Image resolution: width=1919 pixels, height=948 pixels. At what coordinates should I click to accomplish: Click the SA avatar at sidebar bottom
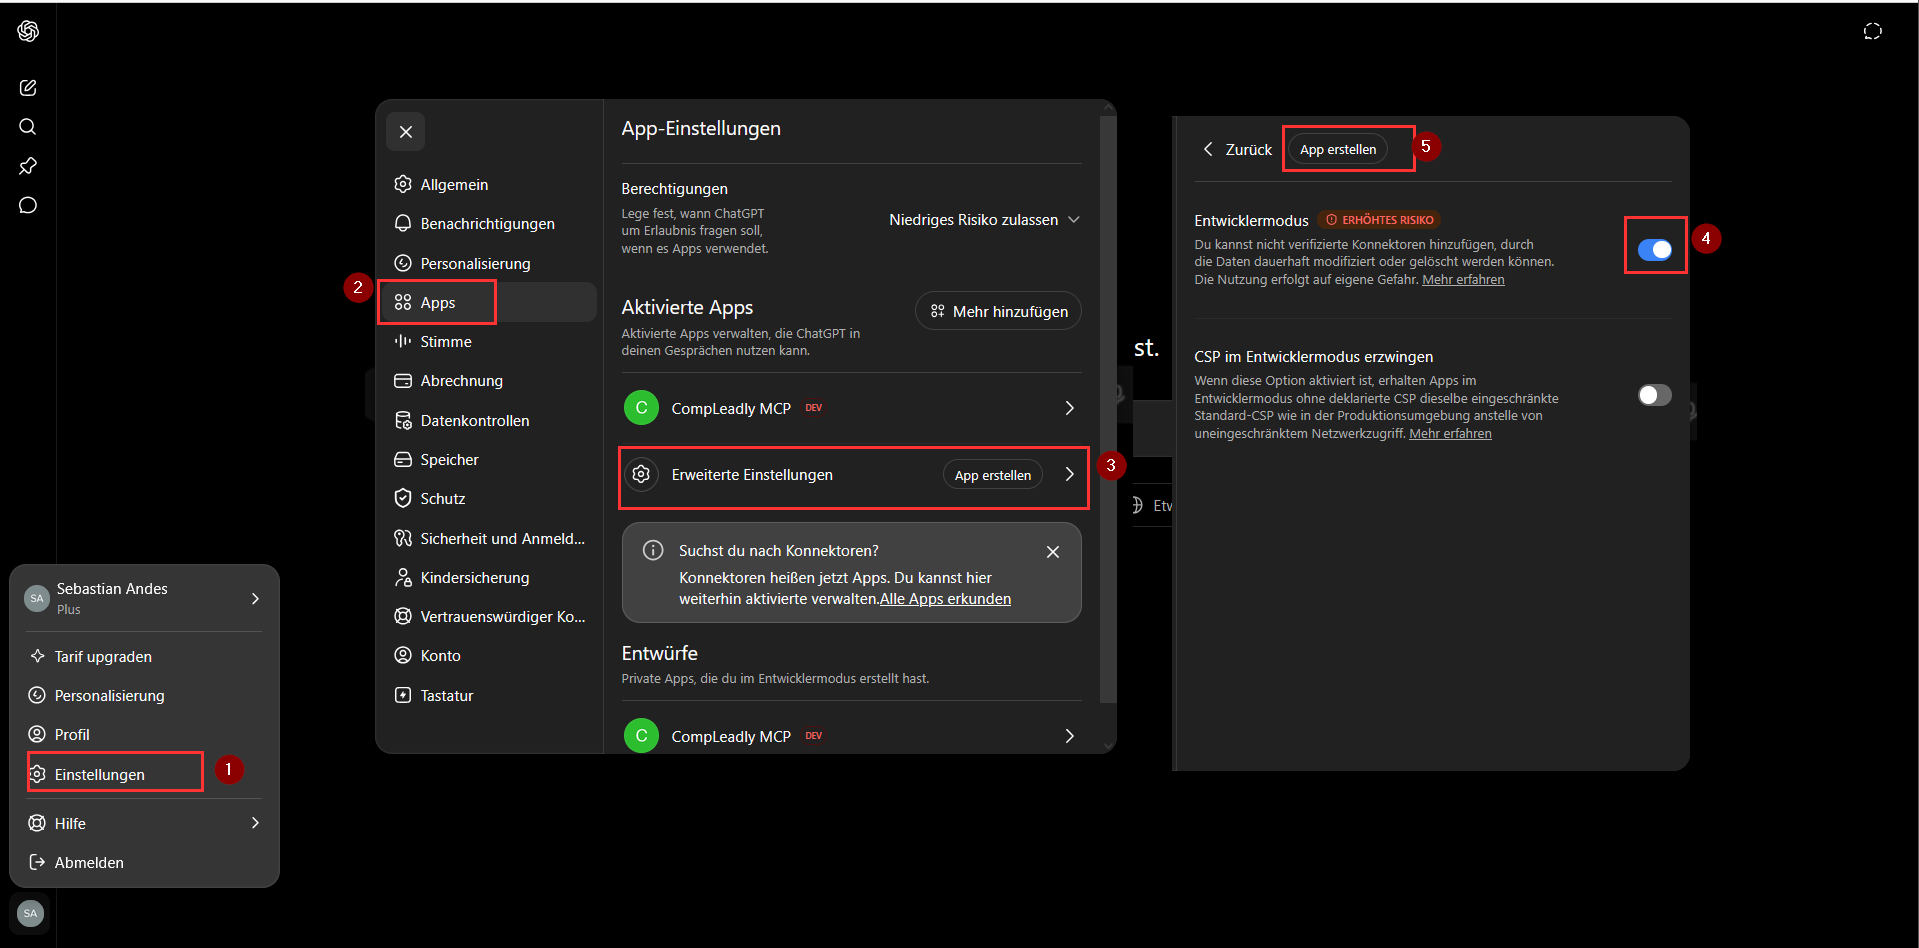click(31, 913)
